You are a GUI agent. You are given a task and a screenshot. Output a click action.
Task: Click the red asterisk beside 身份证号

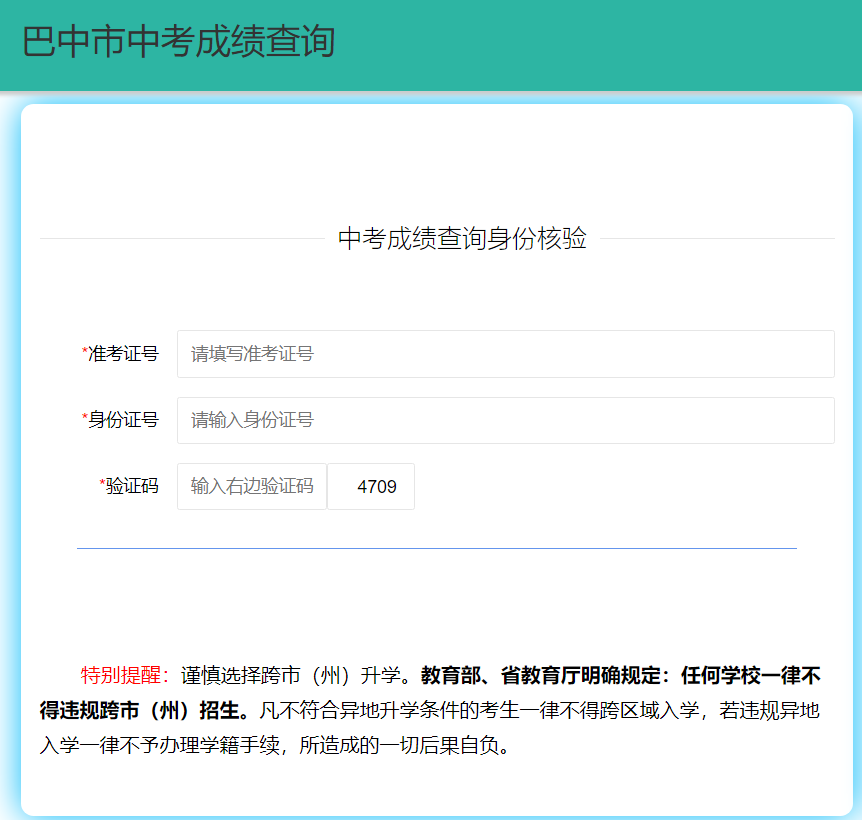coord(85,419)
